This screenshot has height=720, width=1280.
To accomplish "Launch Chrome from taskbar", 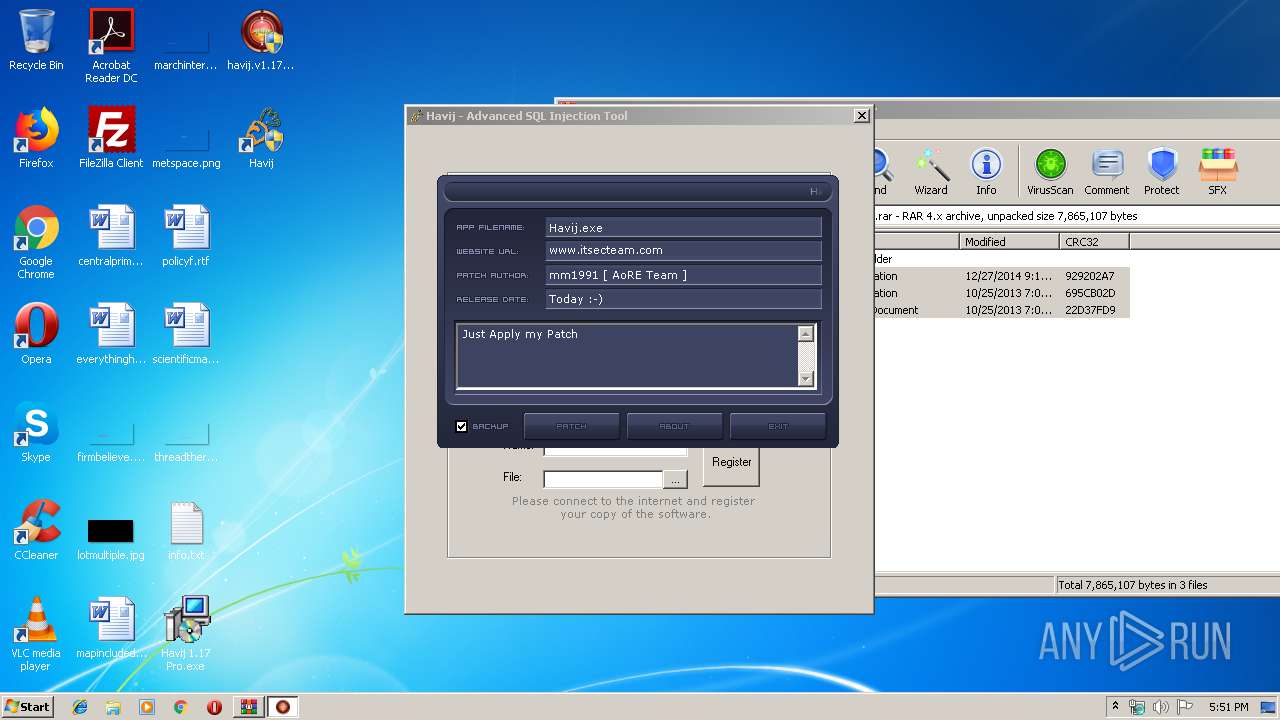I will coord(180,707).
